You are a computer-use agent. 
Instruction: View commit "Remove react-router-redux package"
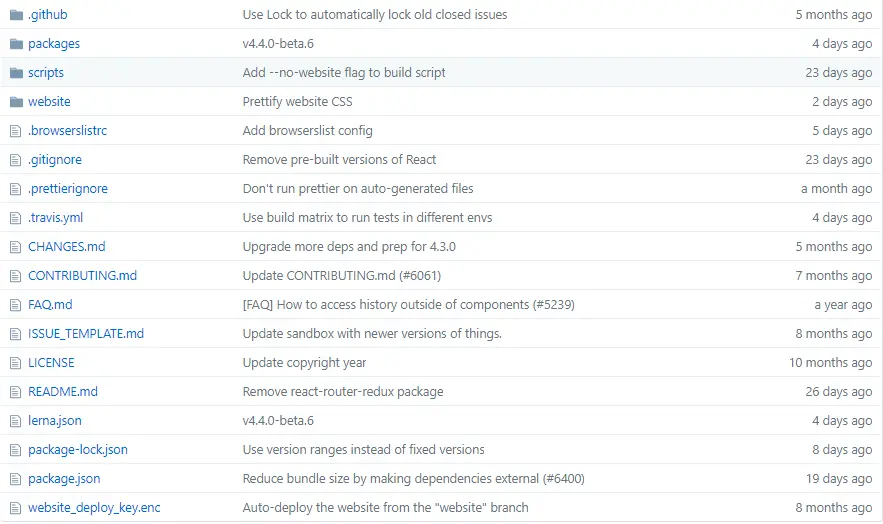pos(342,392)
